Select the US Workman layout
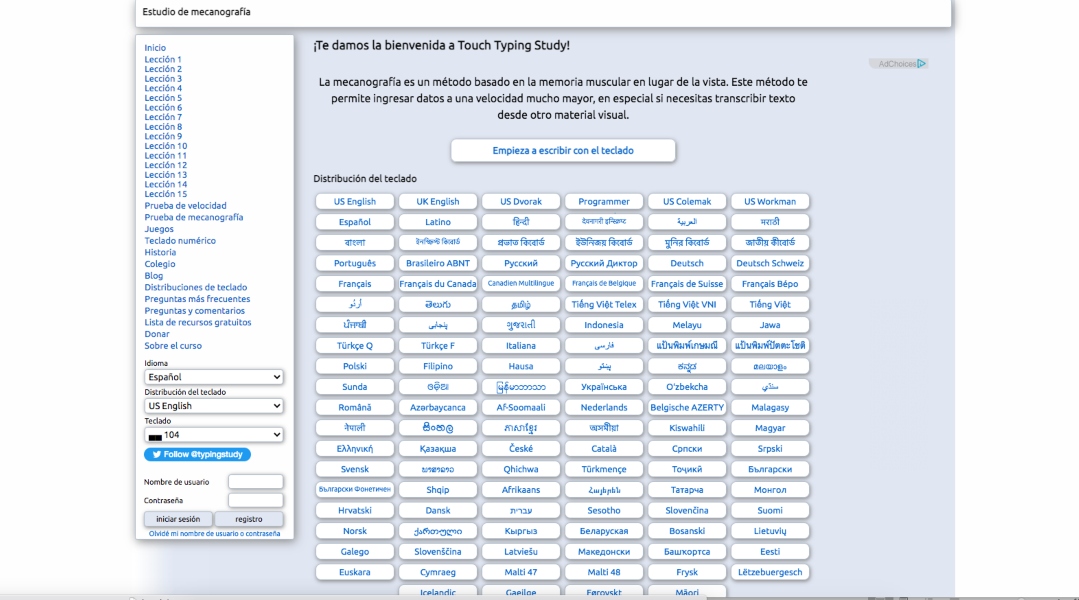The width and height of the screenshot is (1079, 600). (770, 202)
